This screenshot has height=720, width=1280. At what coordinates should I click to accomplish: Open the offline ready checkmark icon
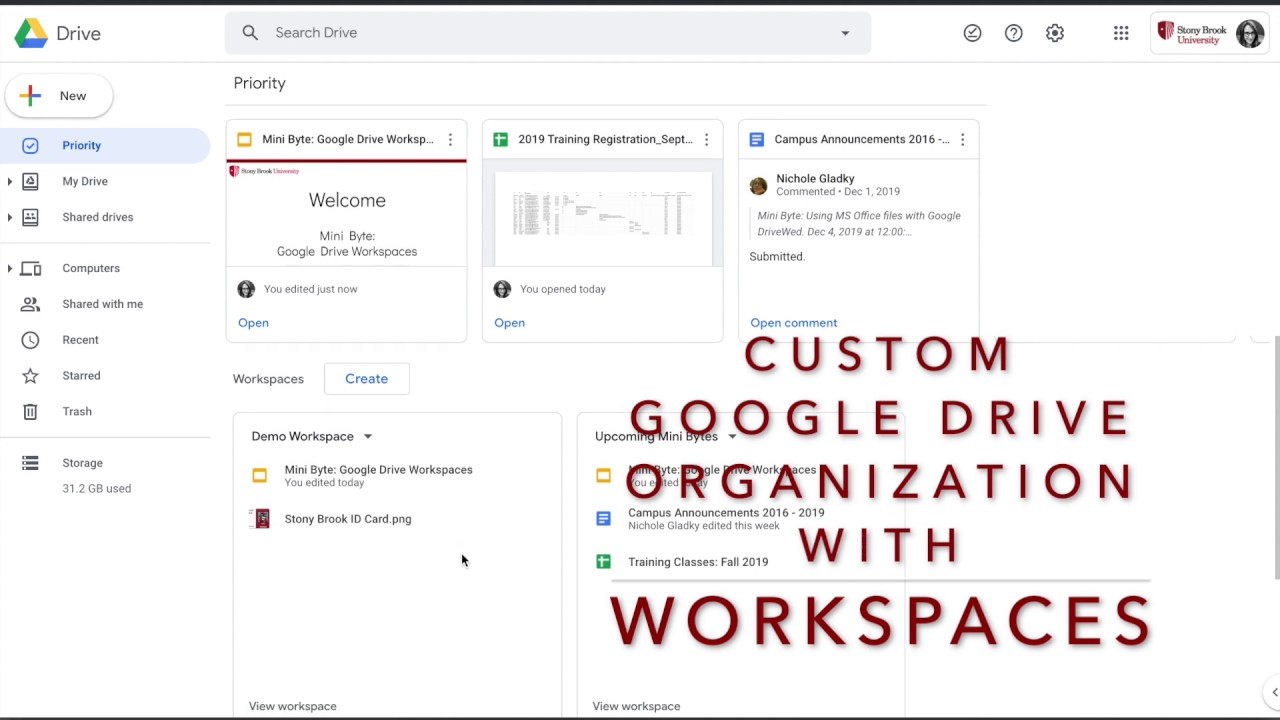(x=972, y=33)
